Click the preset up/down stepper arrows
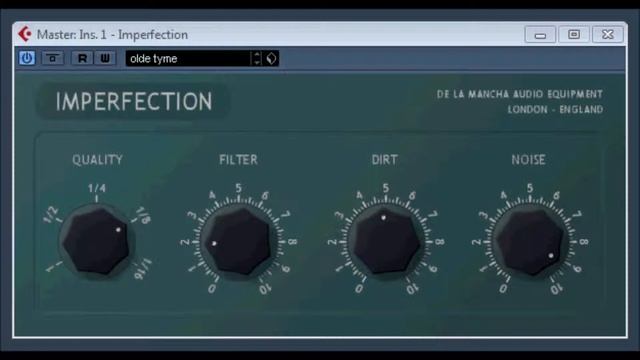The width and height of the screenshot is (640, 360). coord(257,58)
